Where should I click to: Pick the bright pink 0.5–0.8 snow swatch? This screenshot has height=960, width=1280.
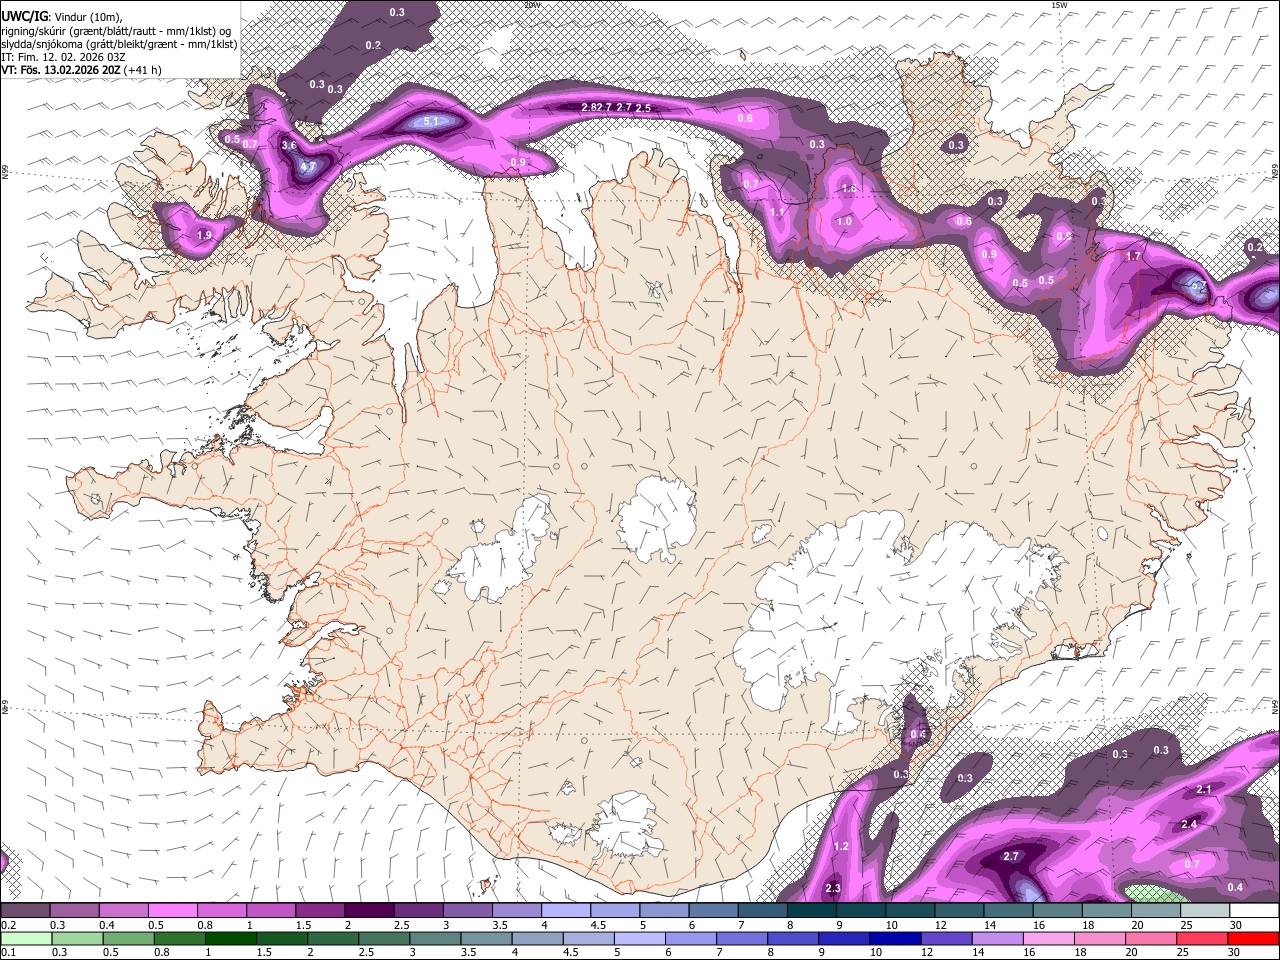tap(174, 911)
